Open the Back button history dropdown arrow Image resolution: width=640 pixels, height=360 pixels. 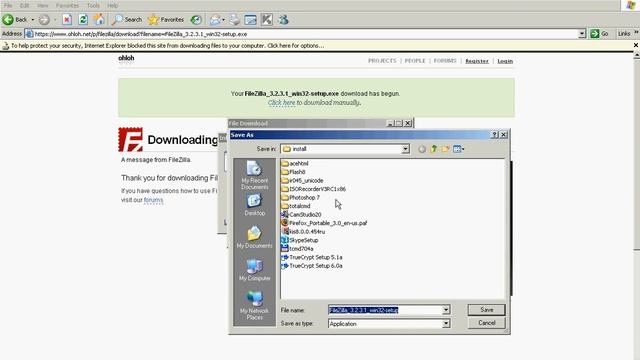(33, 20)
